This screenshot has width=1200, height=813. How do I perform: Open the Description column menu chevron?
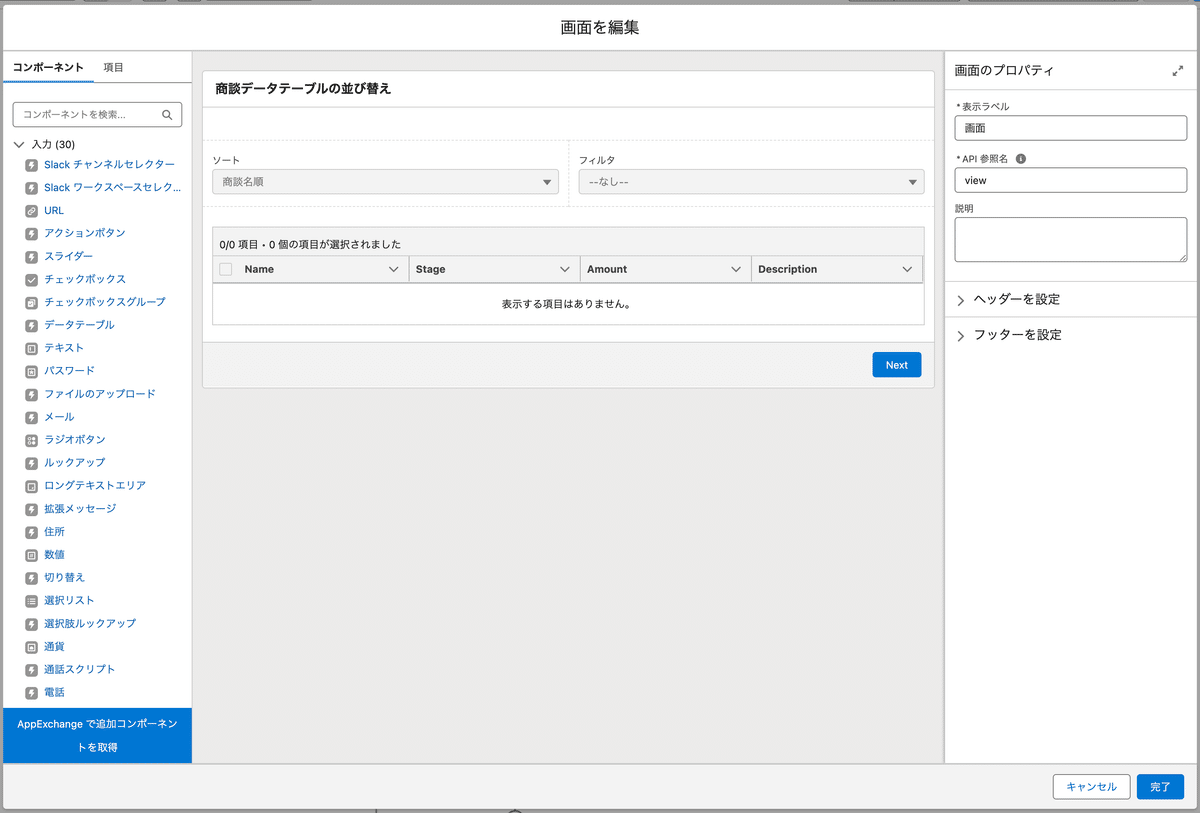(907, 269)
